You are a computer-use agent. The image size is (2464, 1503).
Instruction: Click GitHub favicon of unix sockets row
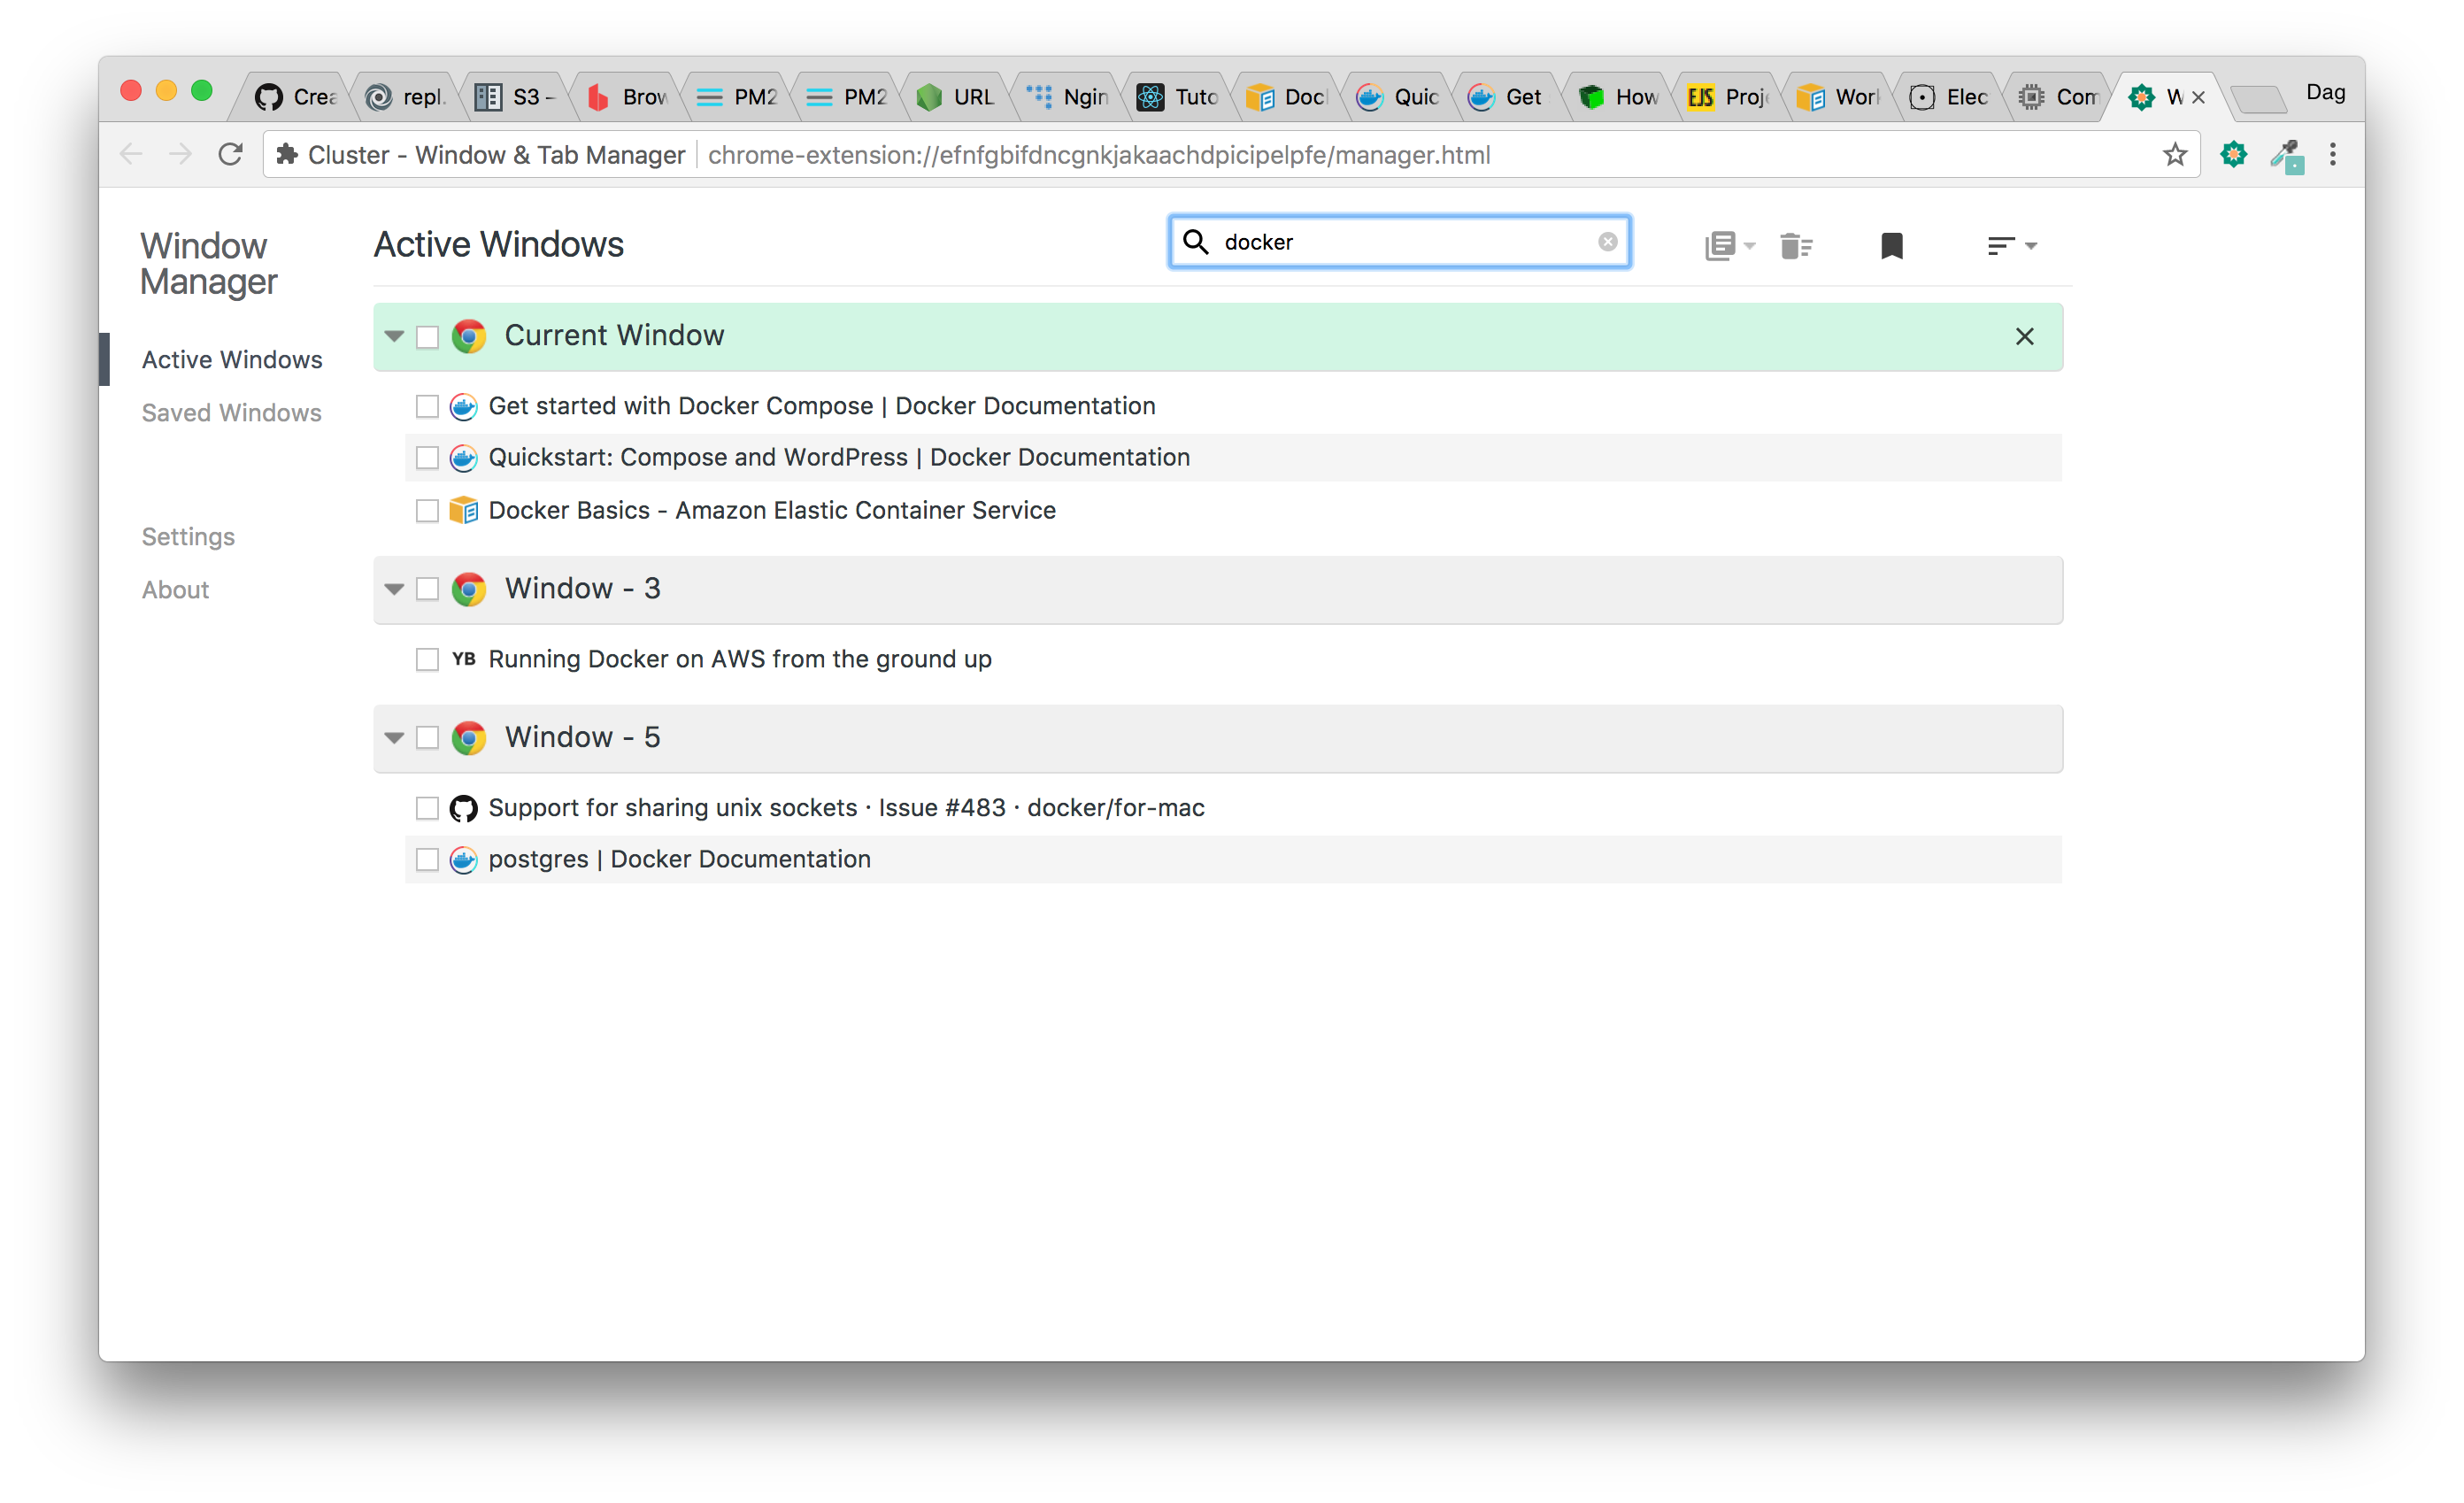(x=463, y=808)
